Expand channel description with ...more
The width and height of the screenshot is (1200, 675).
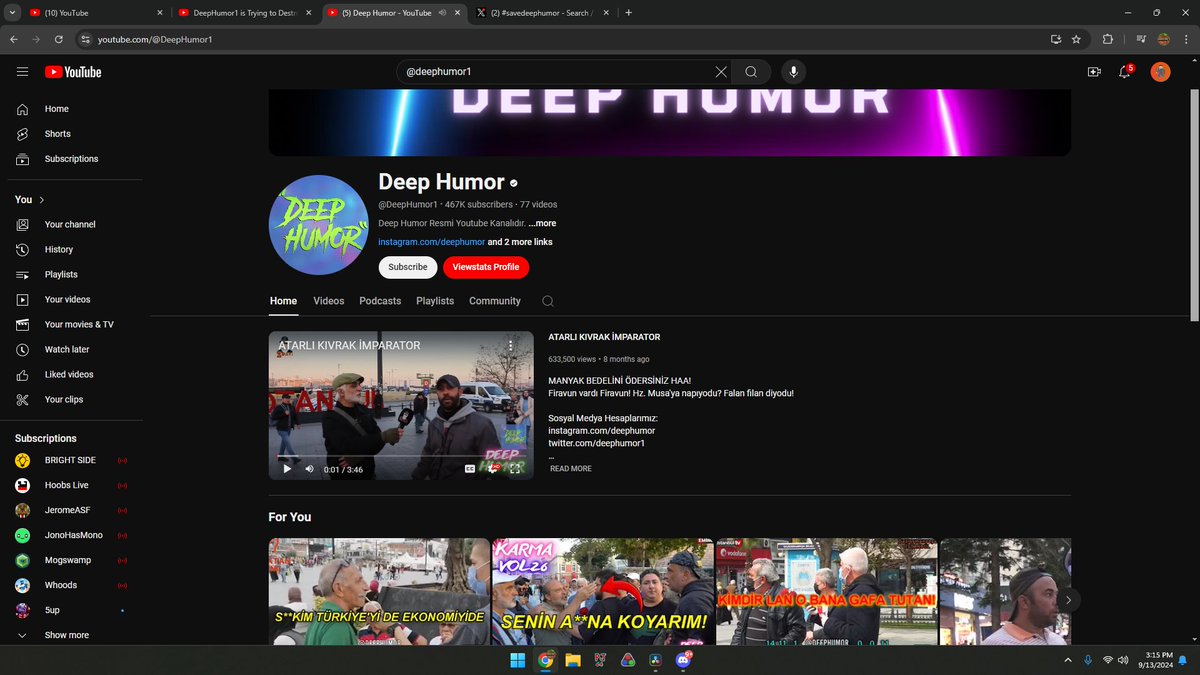[x=542, y=223]
